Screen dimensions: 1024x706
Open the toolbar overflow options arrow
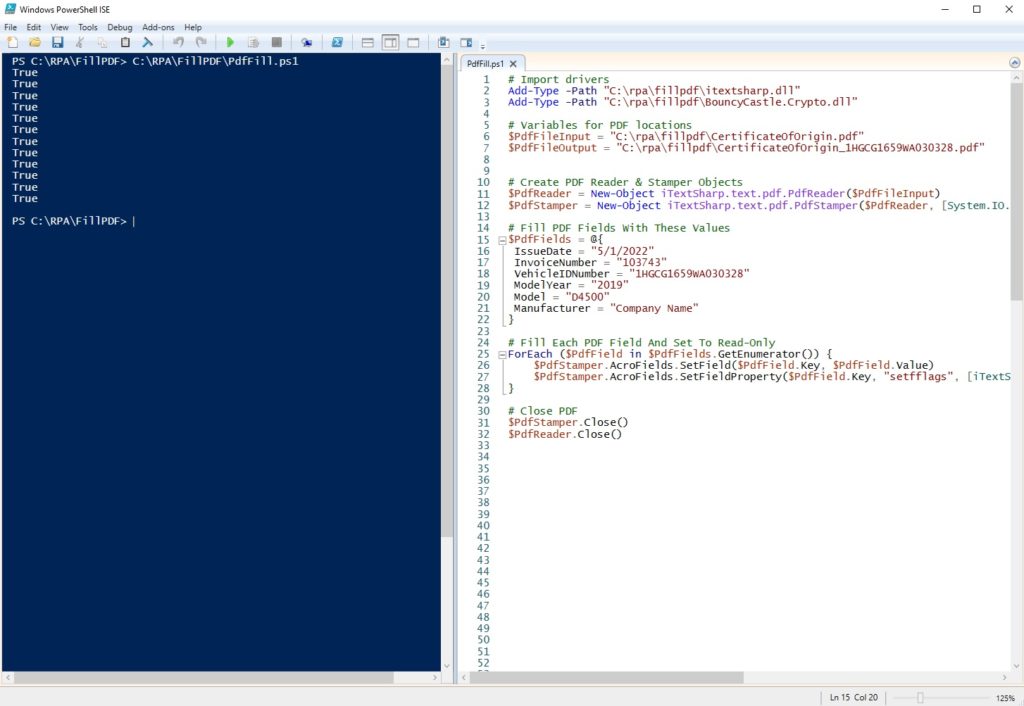[483, 46]
